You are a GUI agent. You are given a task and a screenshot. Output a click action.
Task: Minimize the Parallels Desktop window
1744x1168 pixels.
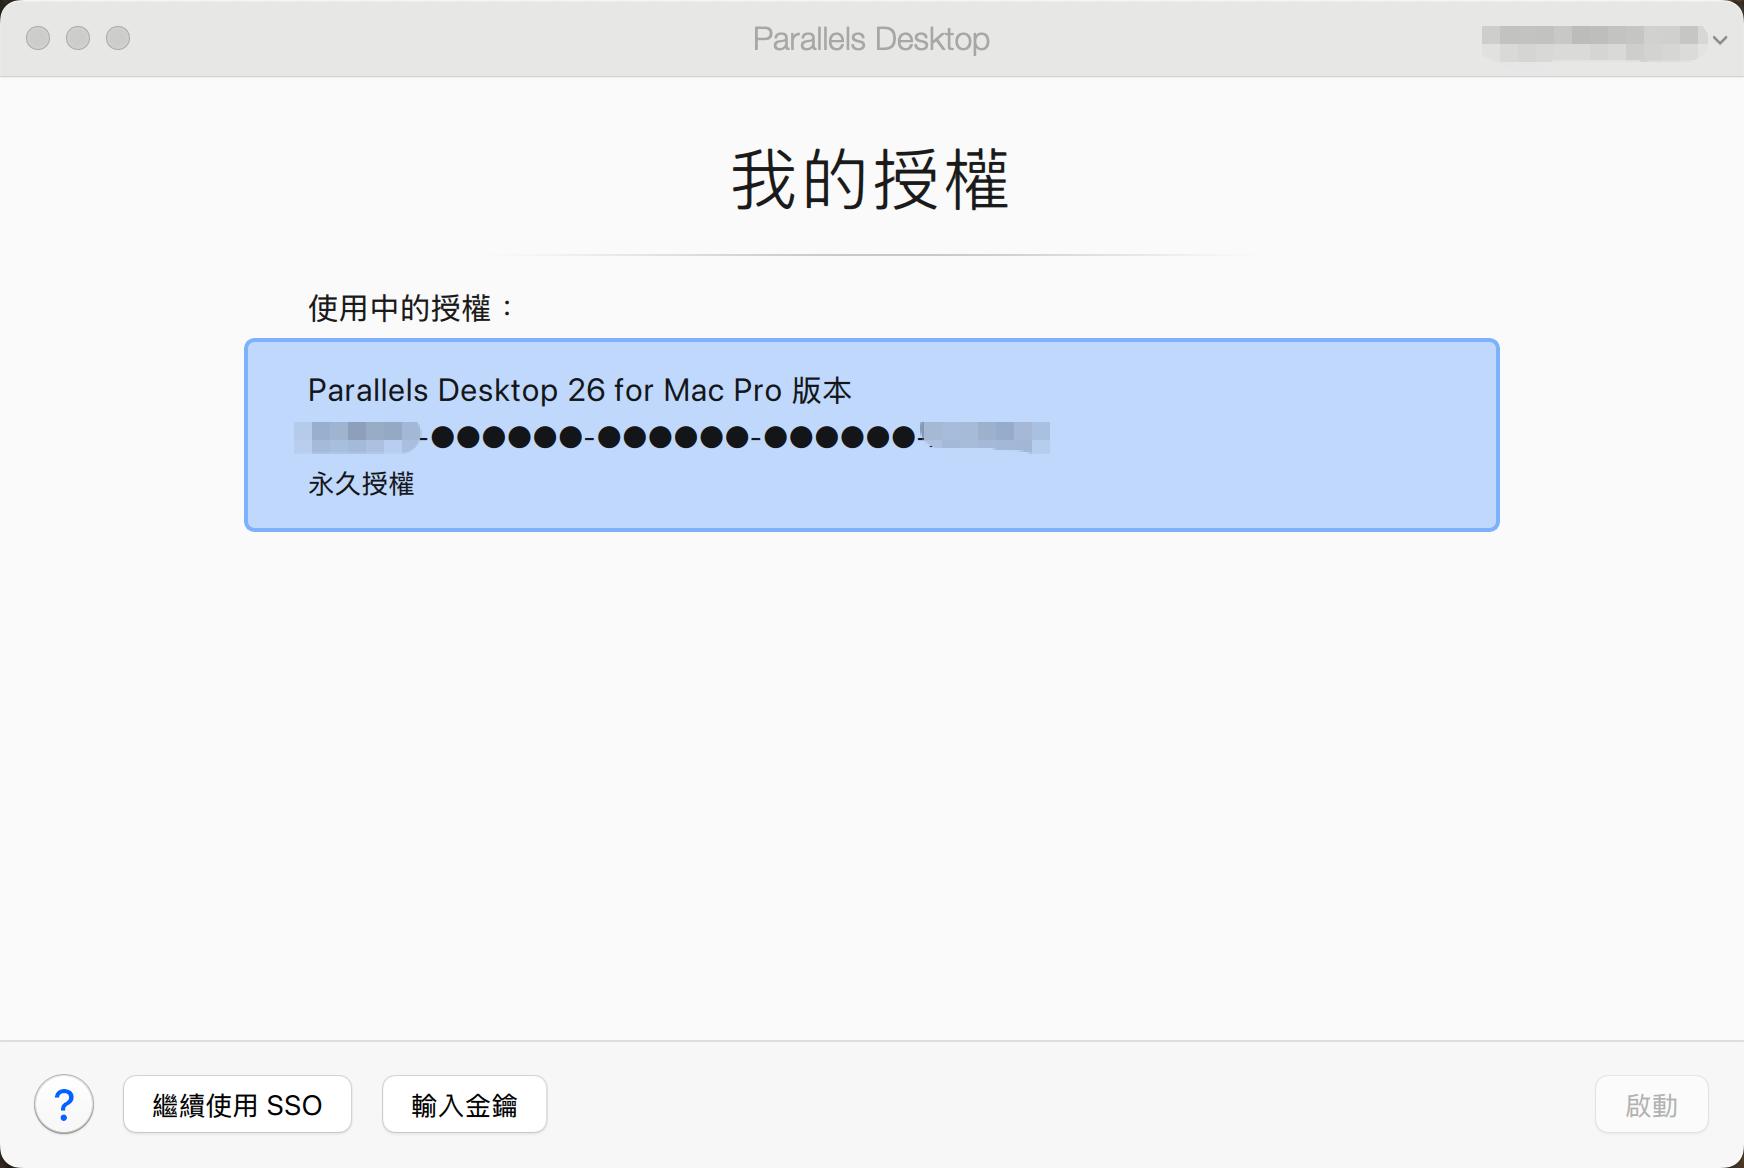click(x=78, y=38)
